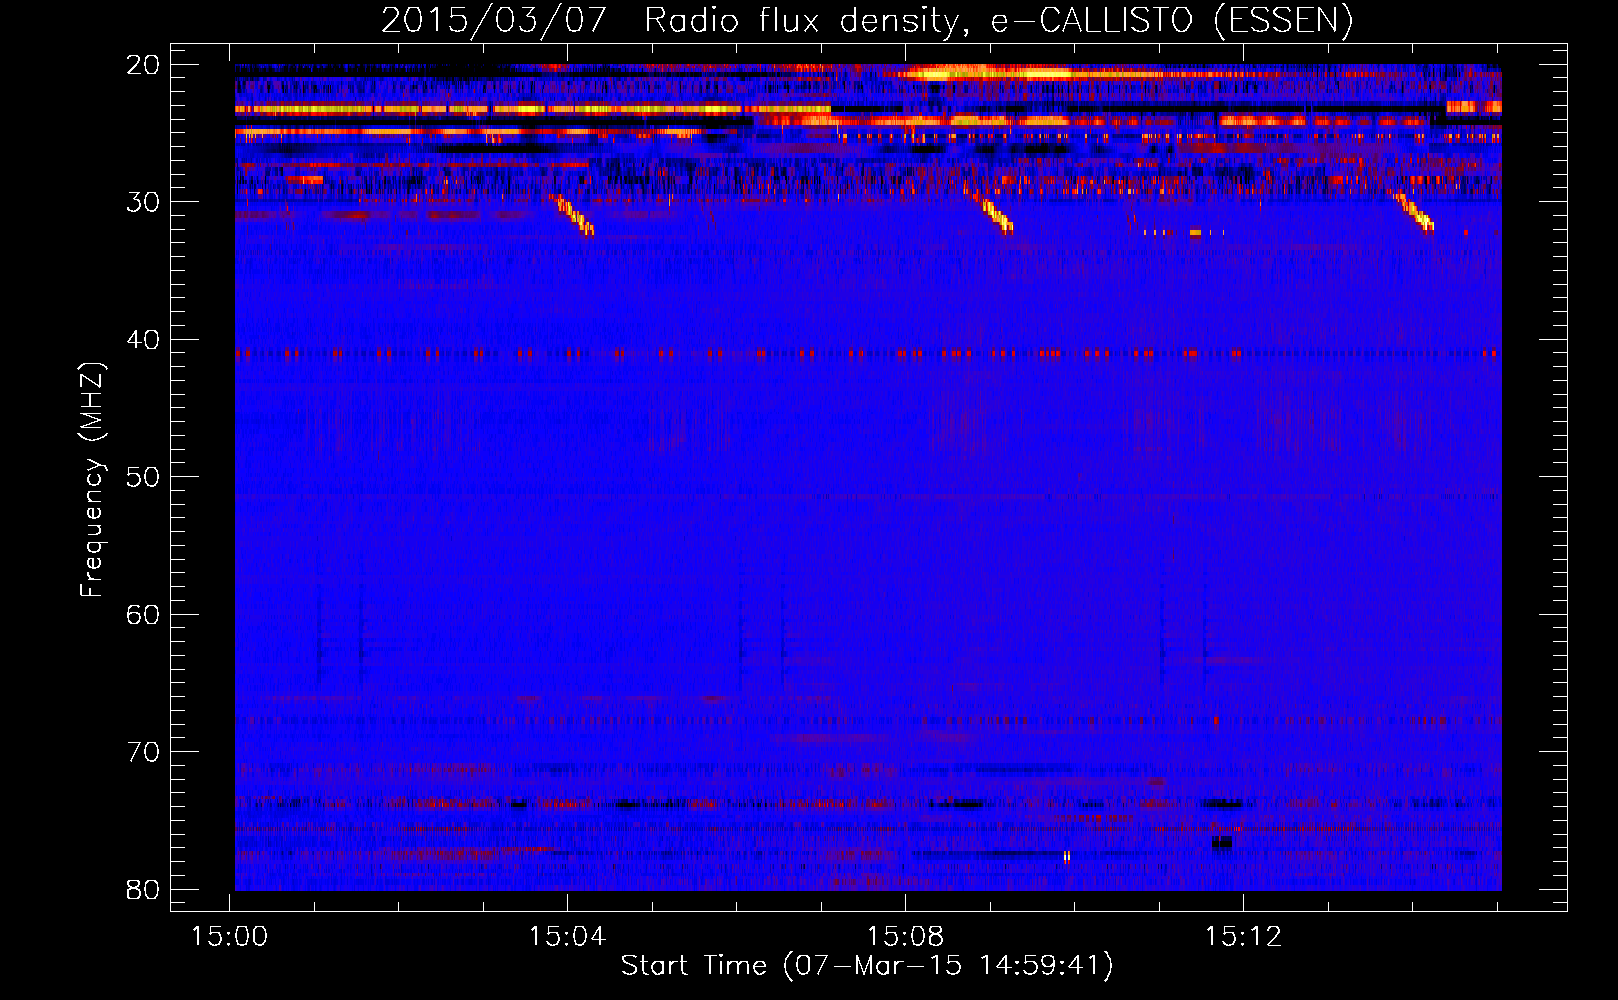Click the 20 frequency tick label

[x=144, y=64]
